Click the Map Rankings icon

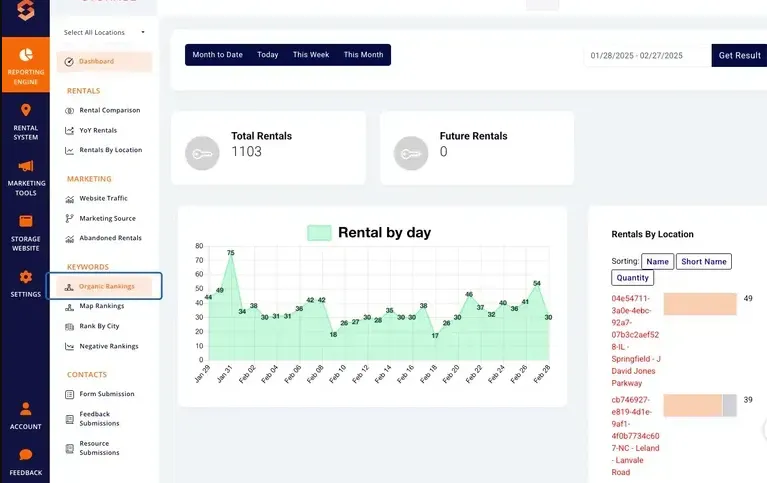69,307
